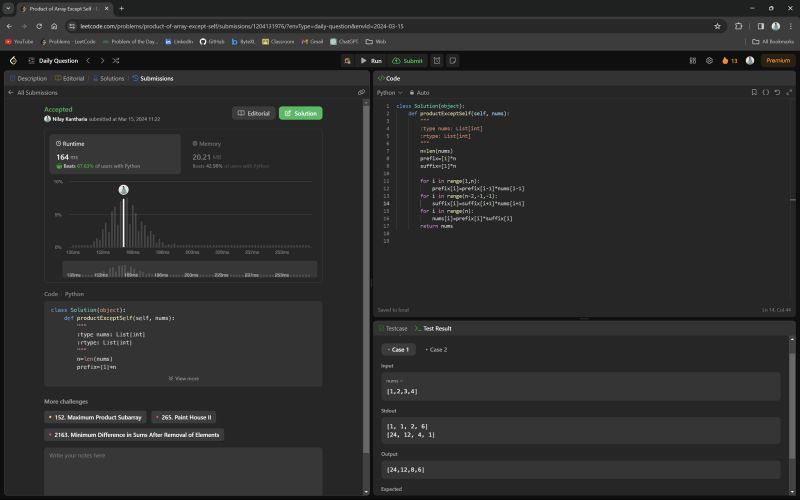Switch to the Solutions tab
The height and width of the screenshot is (500, 800).
click(109, 79)
